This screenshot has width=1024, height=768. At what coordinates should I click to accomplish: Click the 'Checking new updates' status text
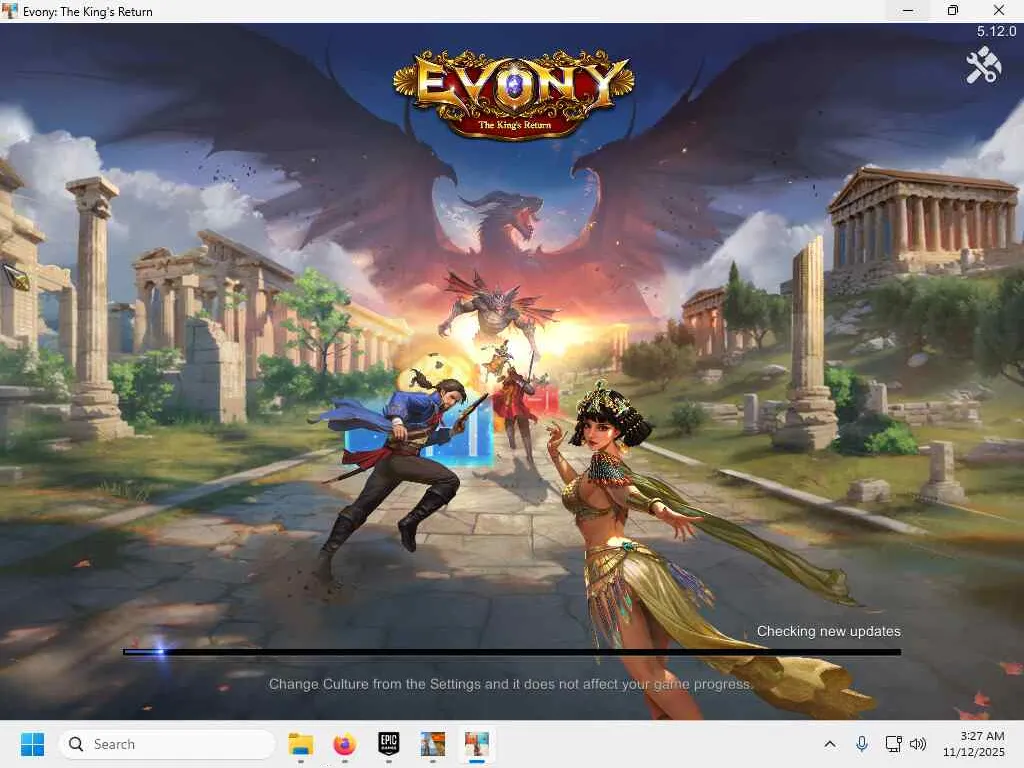point(828,631)
